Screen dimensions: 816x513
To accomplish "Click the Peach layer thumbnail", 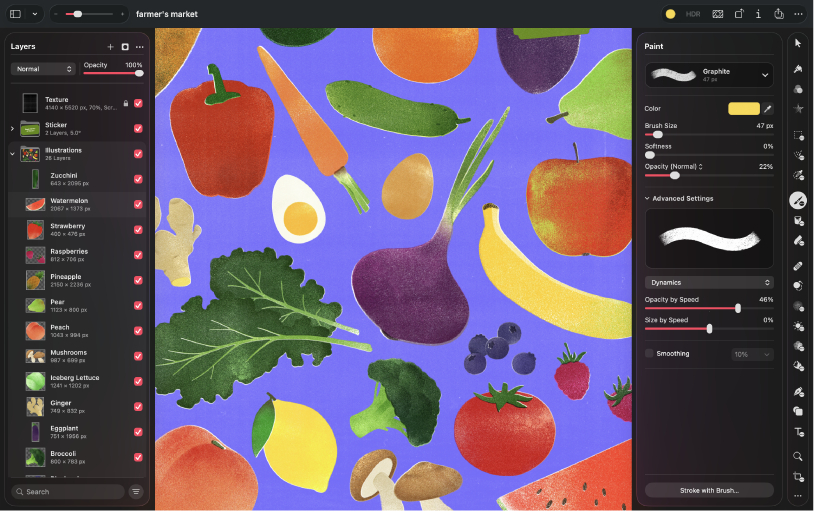I will tap(36, 331).
